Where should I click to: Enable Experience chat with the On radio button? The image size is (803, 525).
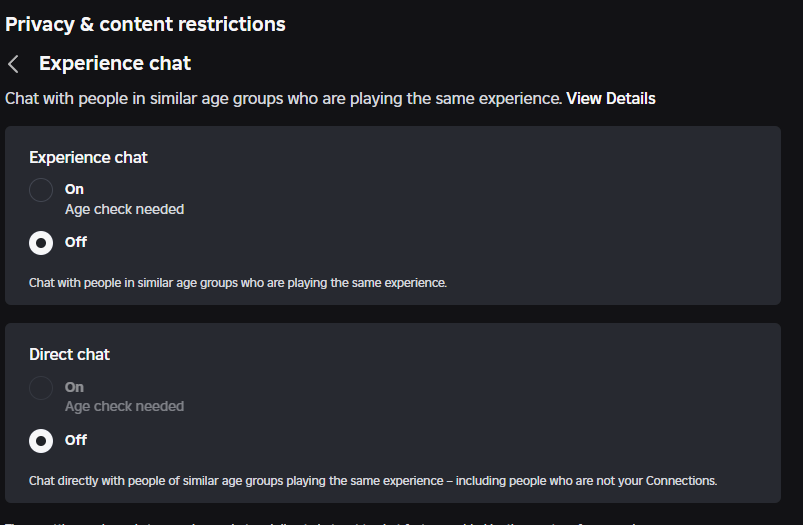click(41, 190)
